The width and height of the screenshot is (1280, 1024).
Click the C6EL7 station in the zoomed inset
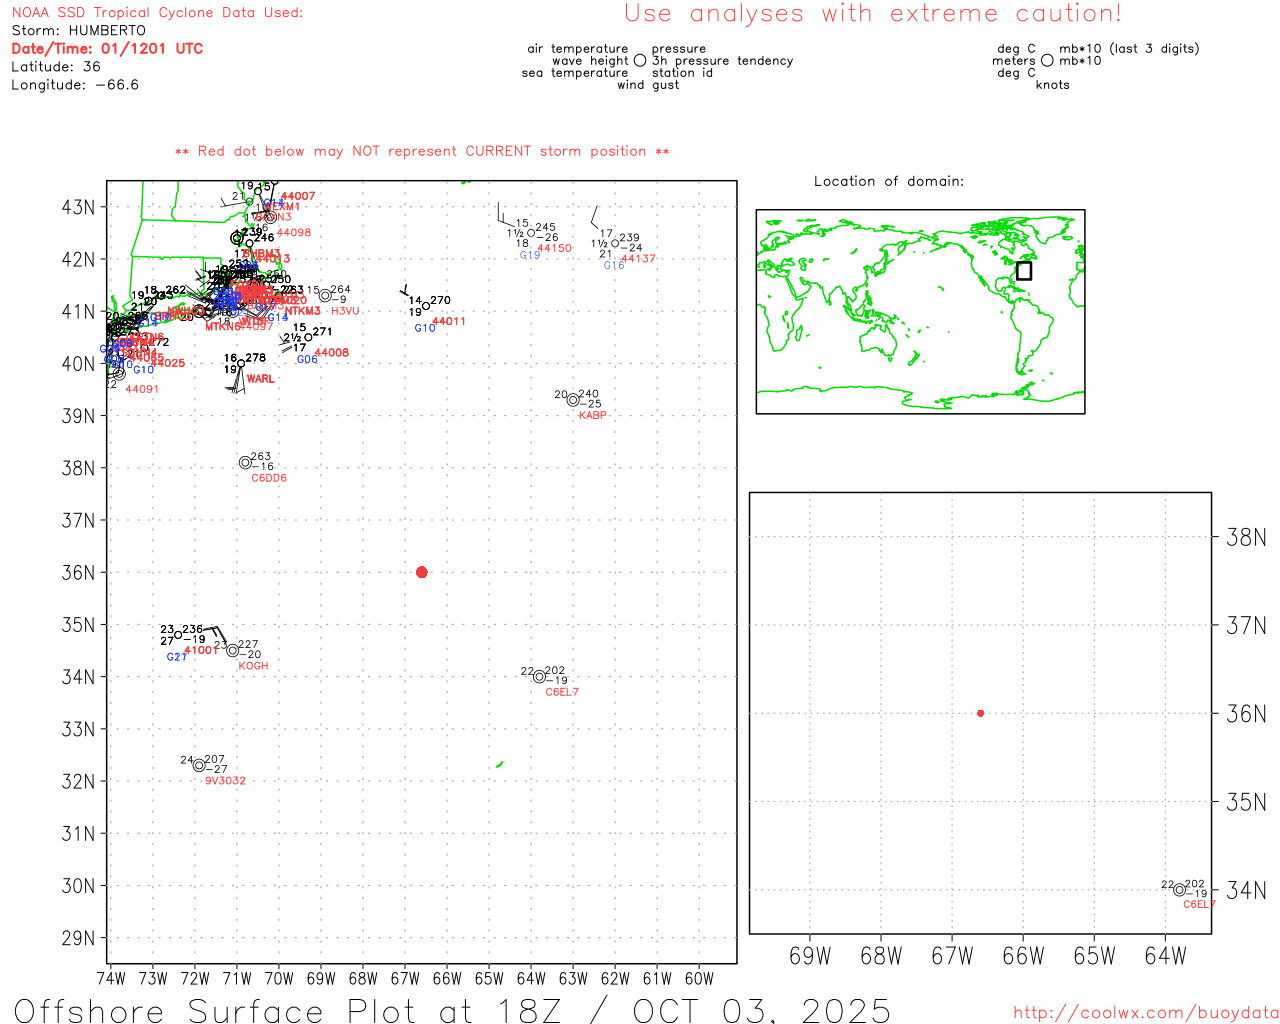point(1180,890)
